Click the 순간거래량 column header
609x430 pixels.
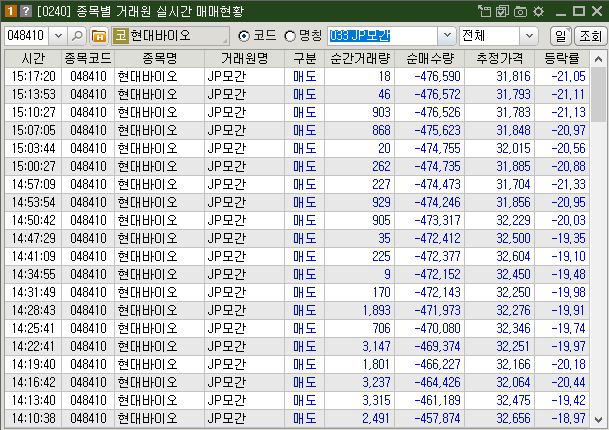(x=360, y=59)
